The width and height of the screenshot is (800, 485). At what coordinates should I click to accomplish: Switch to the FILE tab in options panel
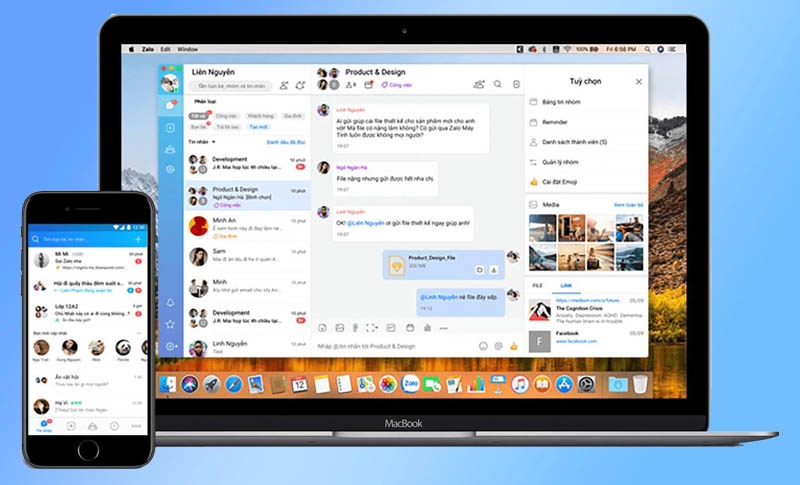click(x=537, y=285)
